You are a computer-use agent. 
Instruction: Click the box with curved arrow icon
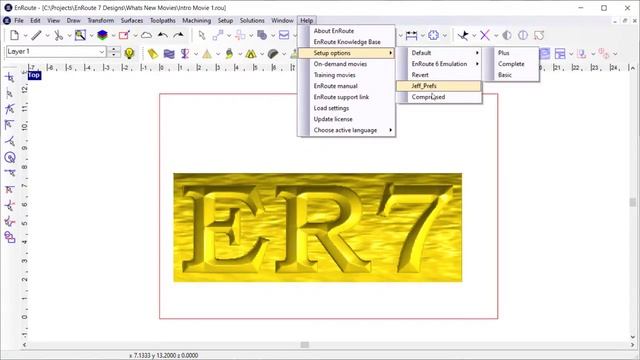coord(539,36)
